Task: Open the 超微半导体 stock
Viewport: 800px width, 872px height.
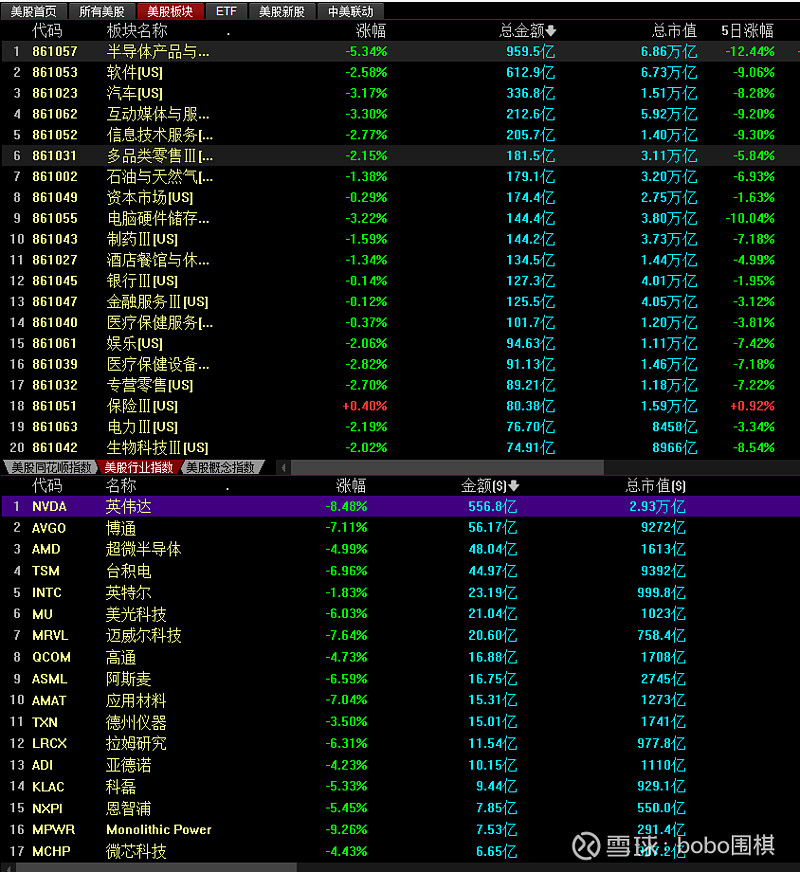Action: [143, 549]
